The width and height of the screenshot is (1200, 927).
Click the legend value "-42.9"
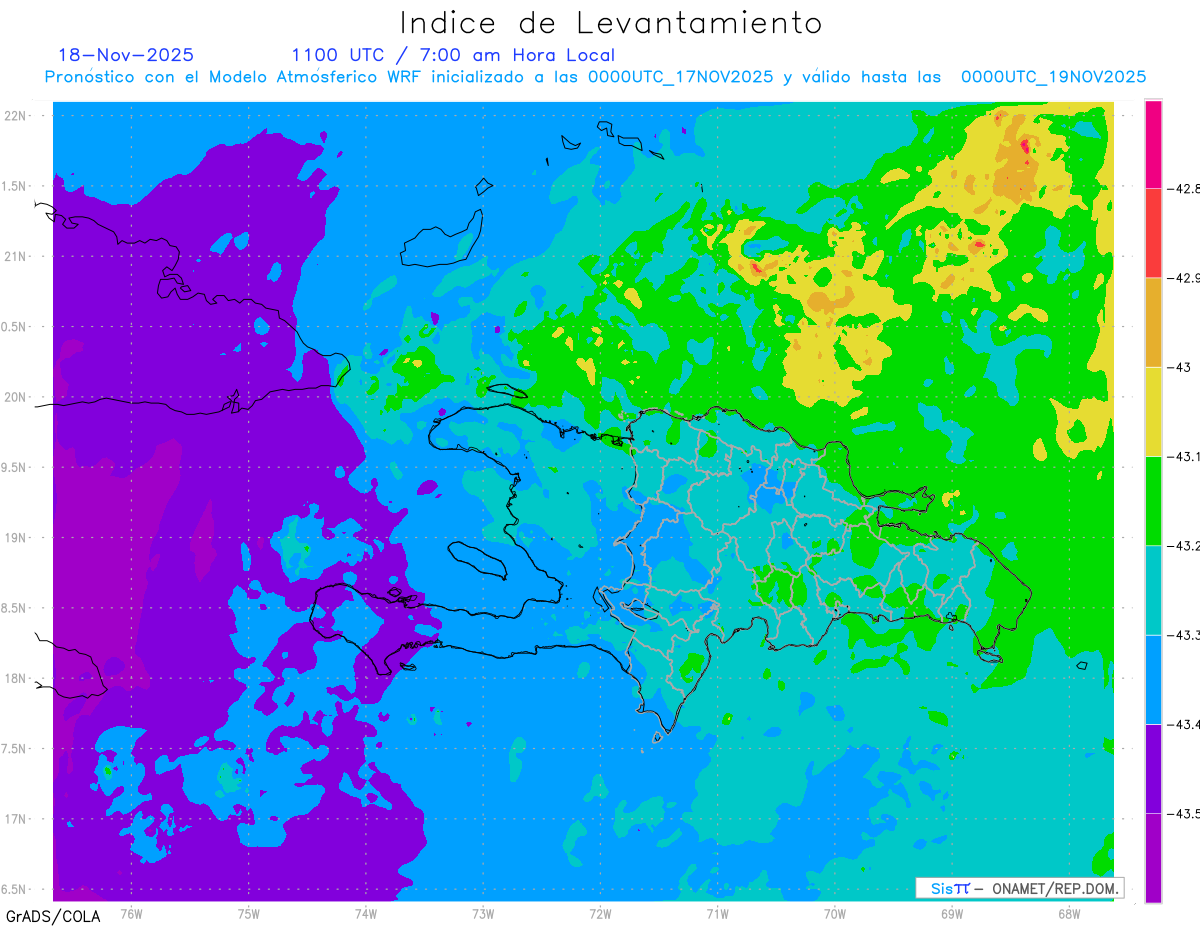click(x=1186, y=278)
